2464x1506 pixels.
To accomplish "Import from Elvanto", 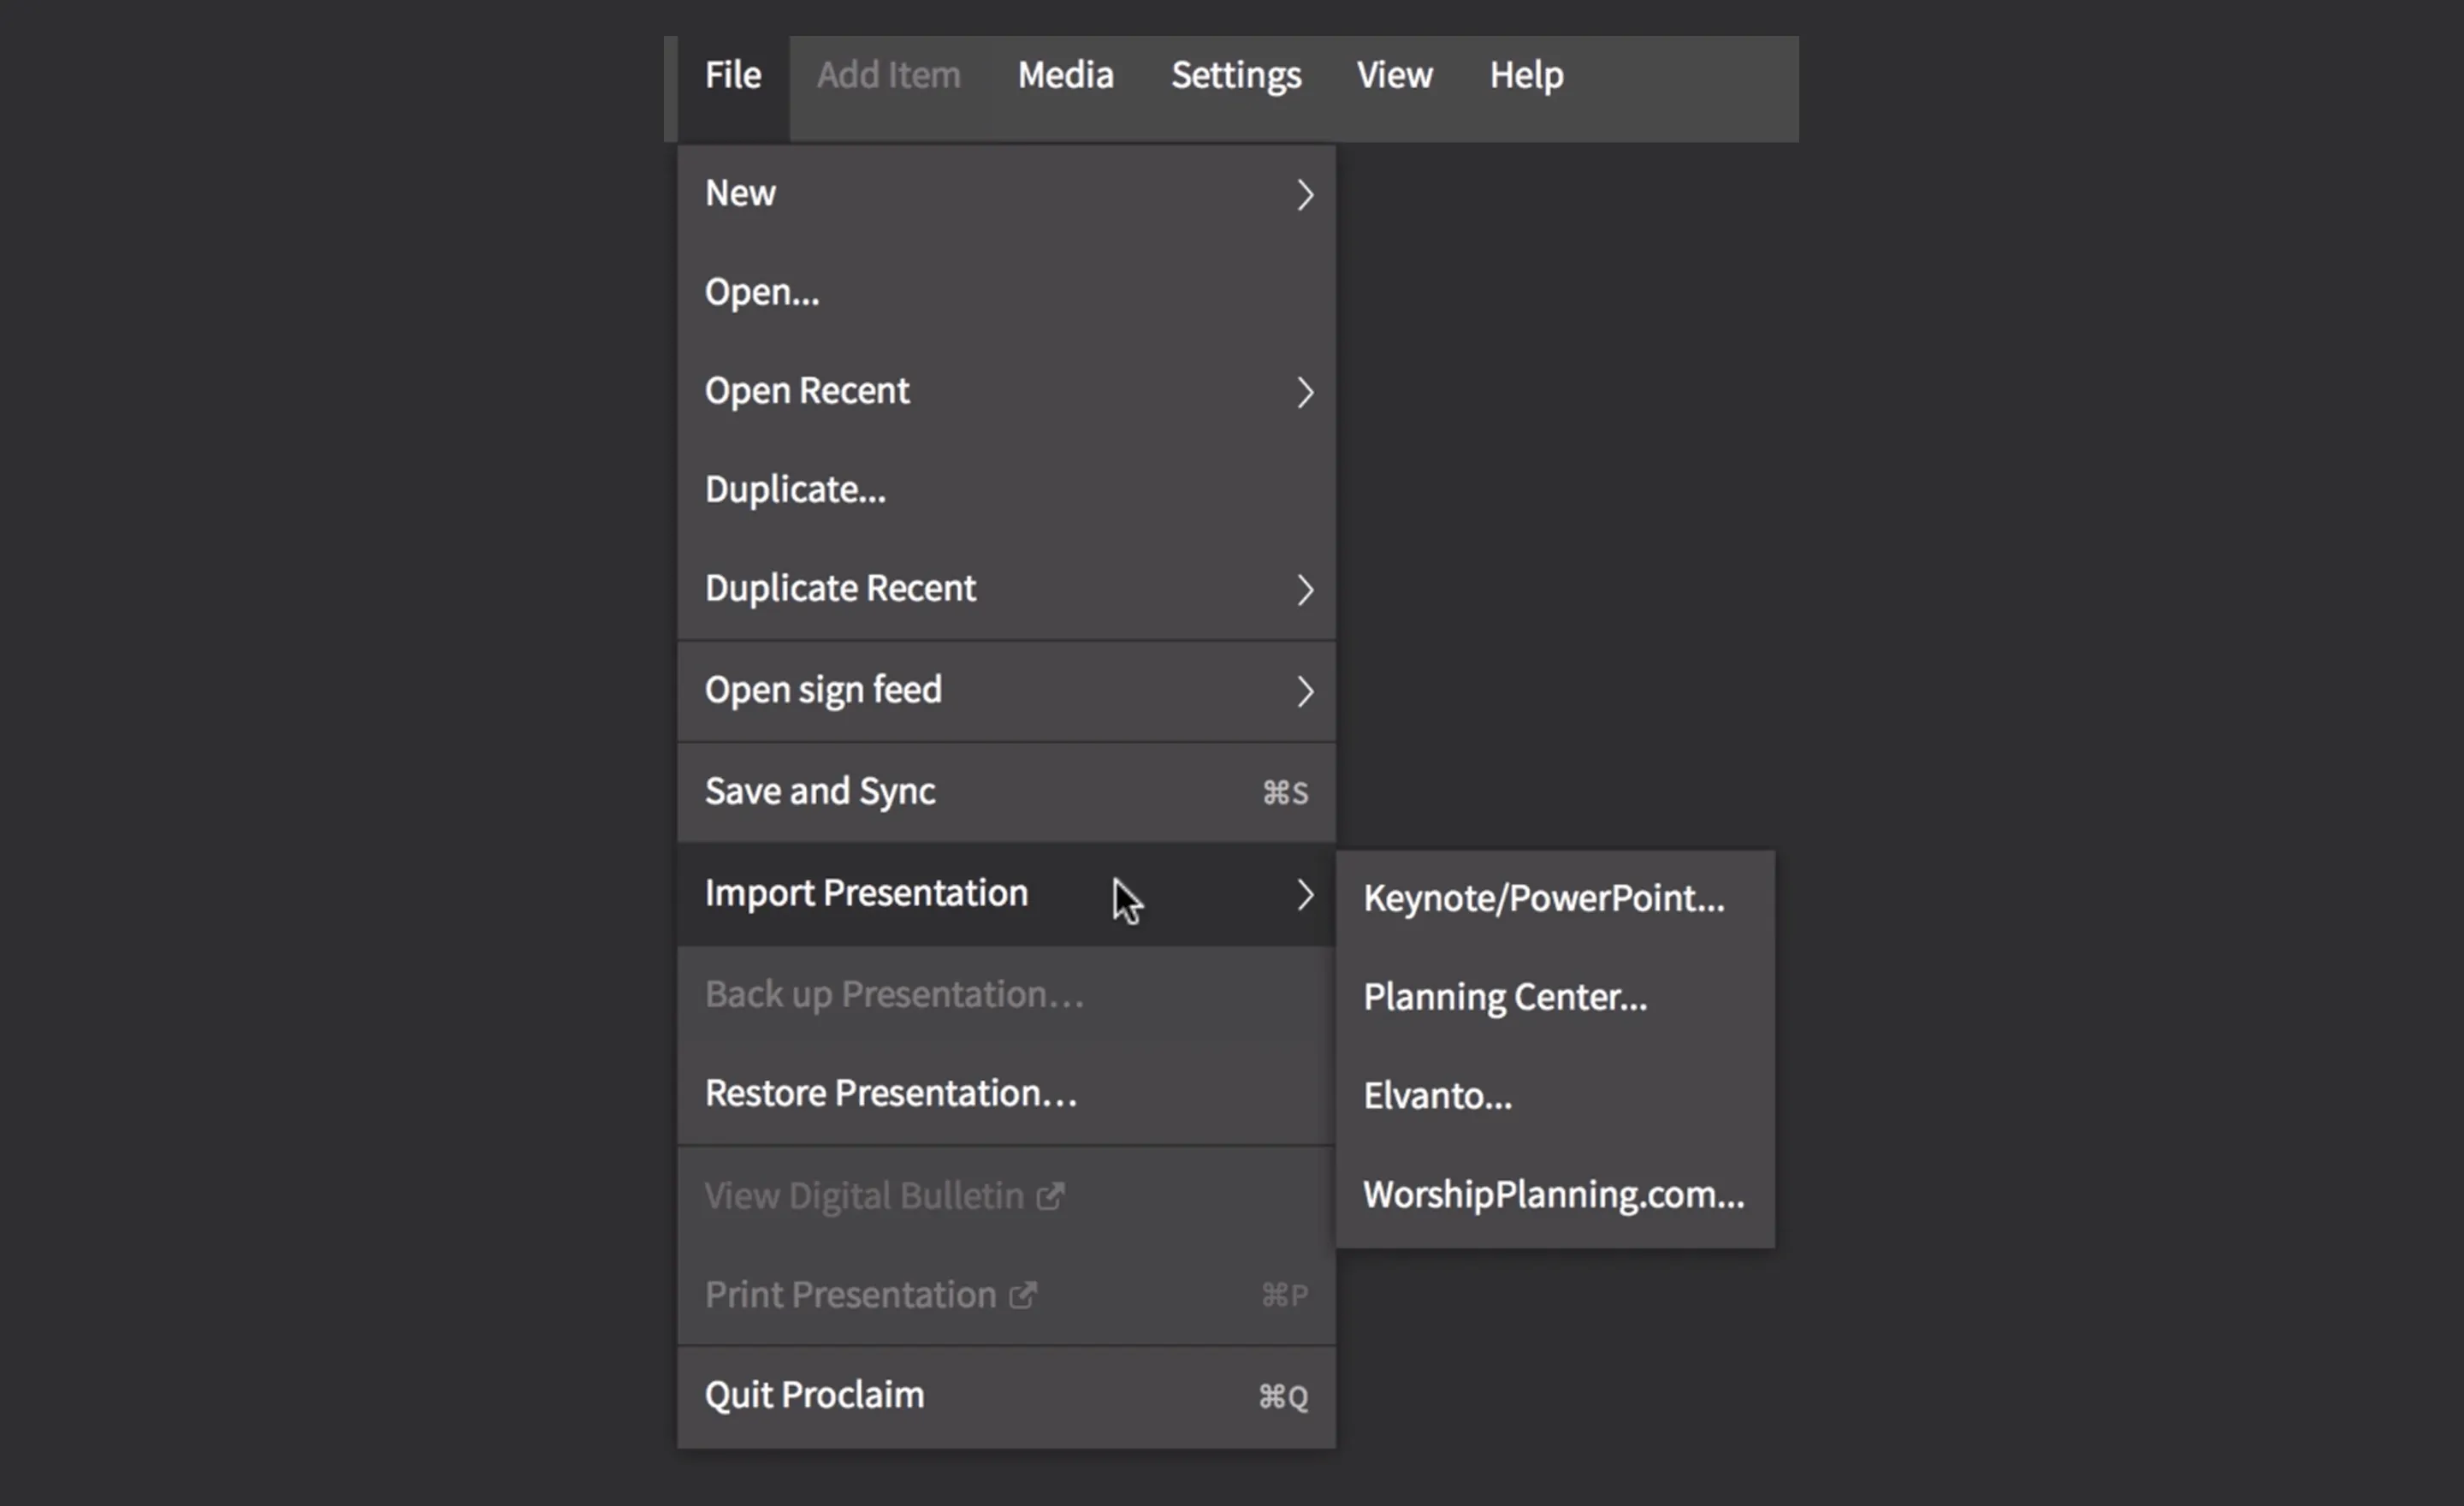I will [1437, 1094].
